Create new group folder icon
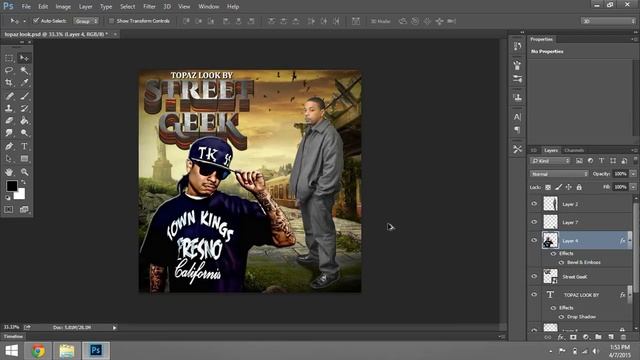 click(598, 337)
